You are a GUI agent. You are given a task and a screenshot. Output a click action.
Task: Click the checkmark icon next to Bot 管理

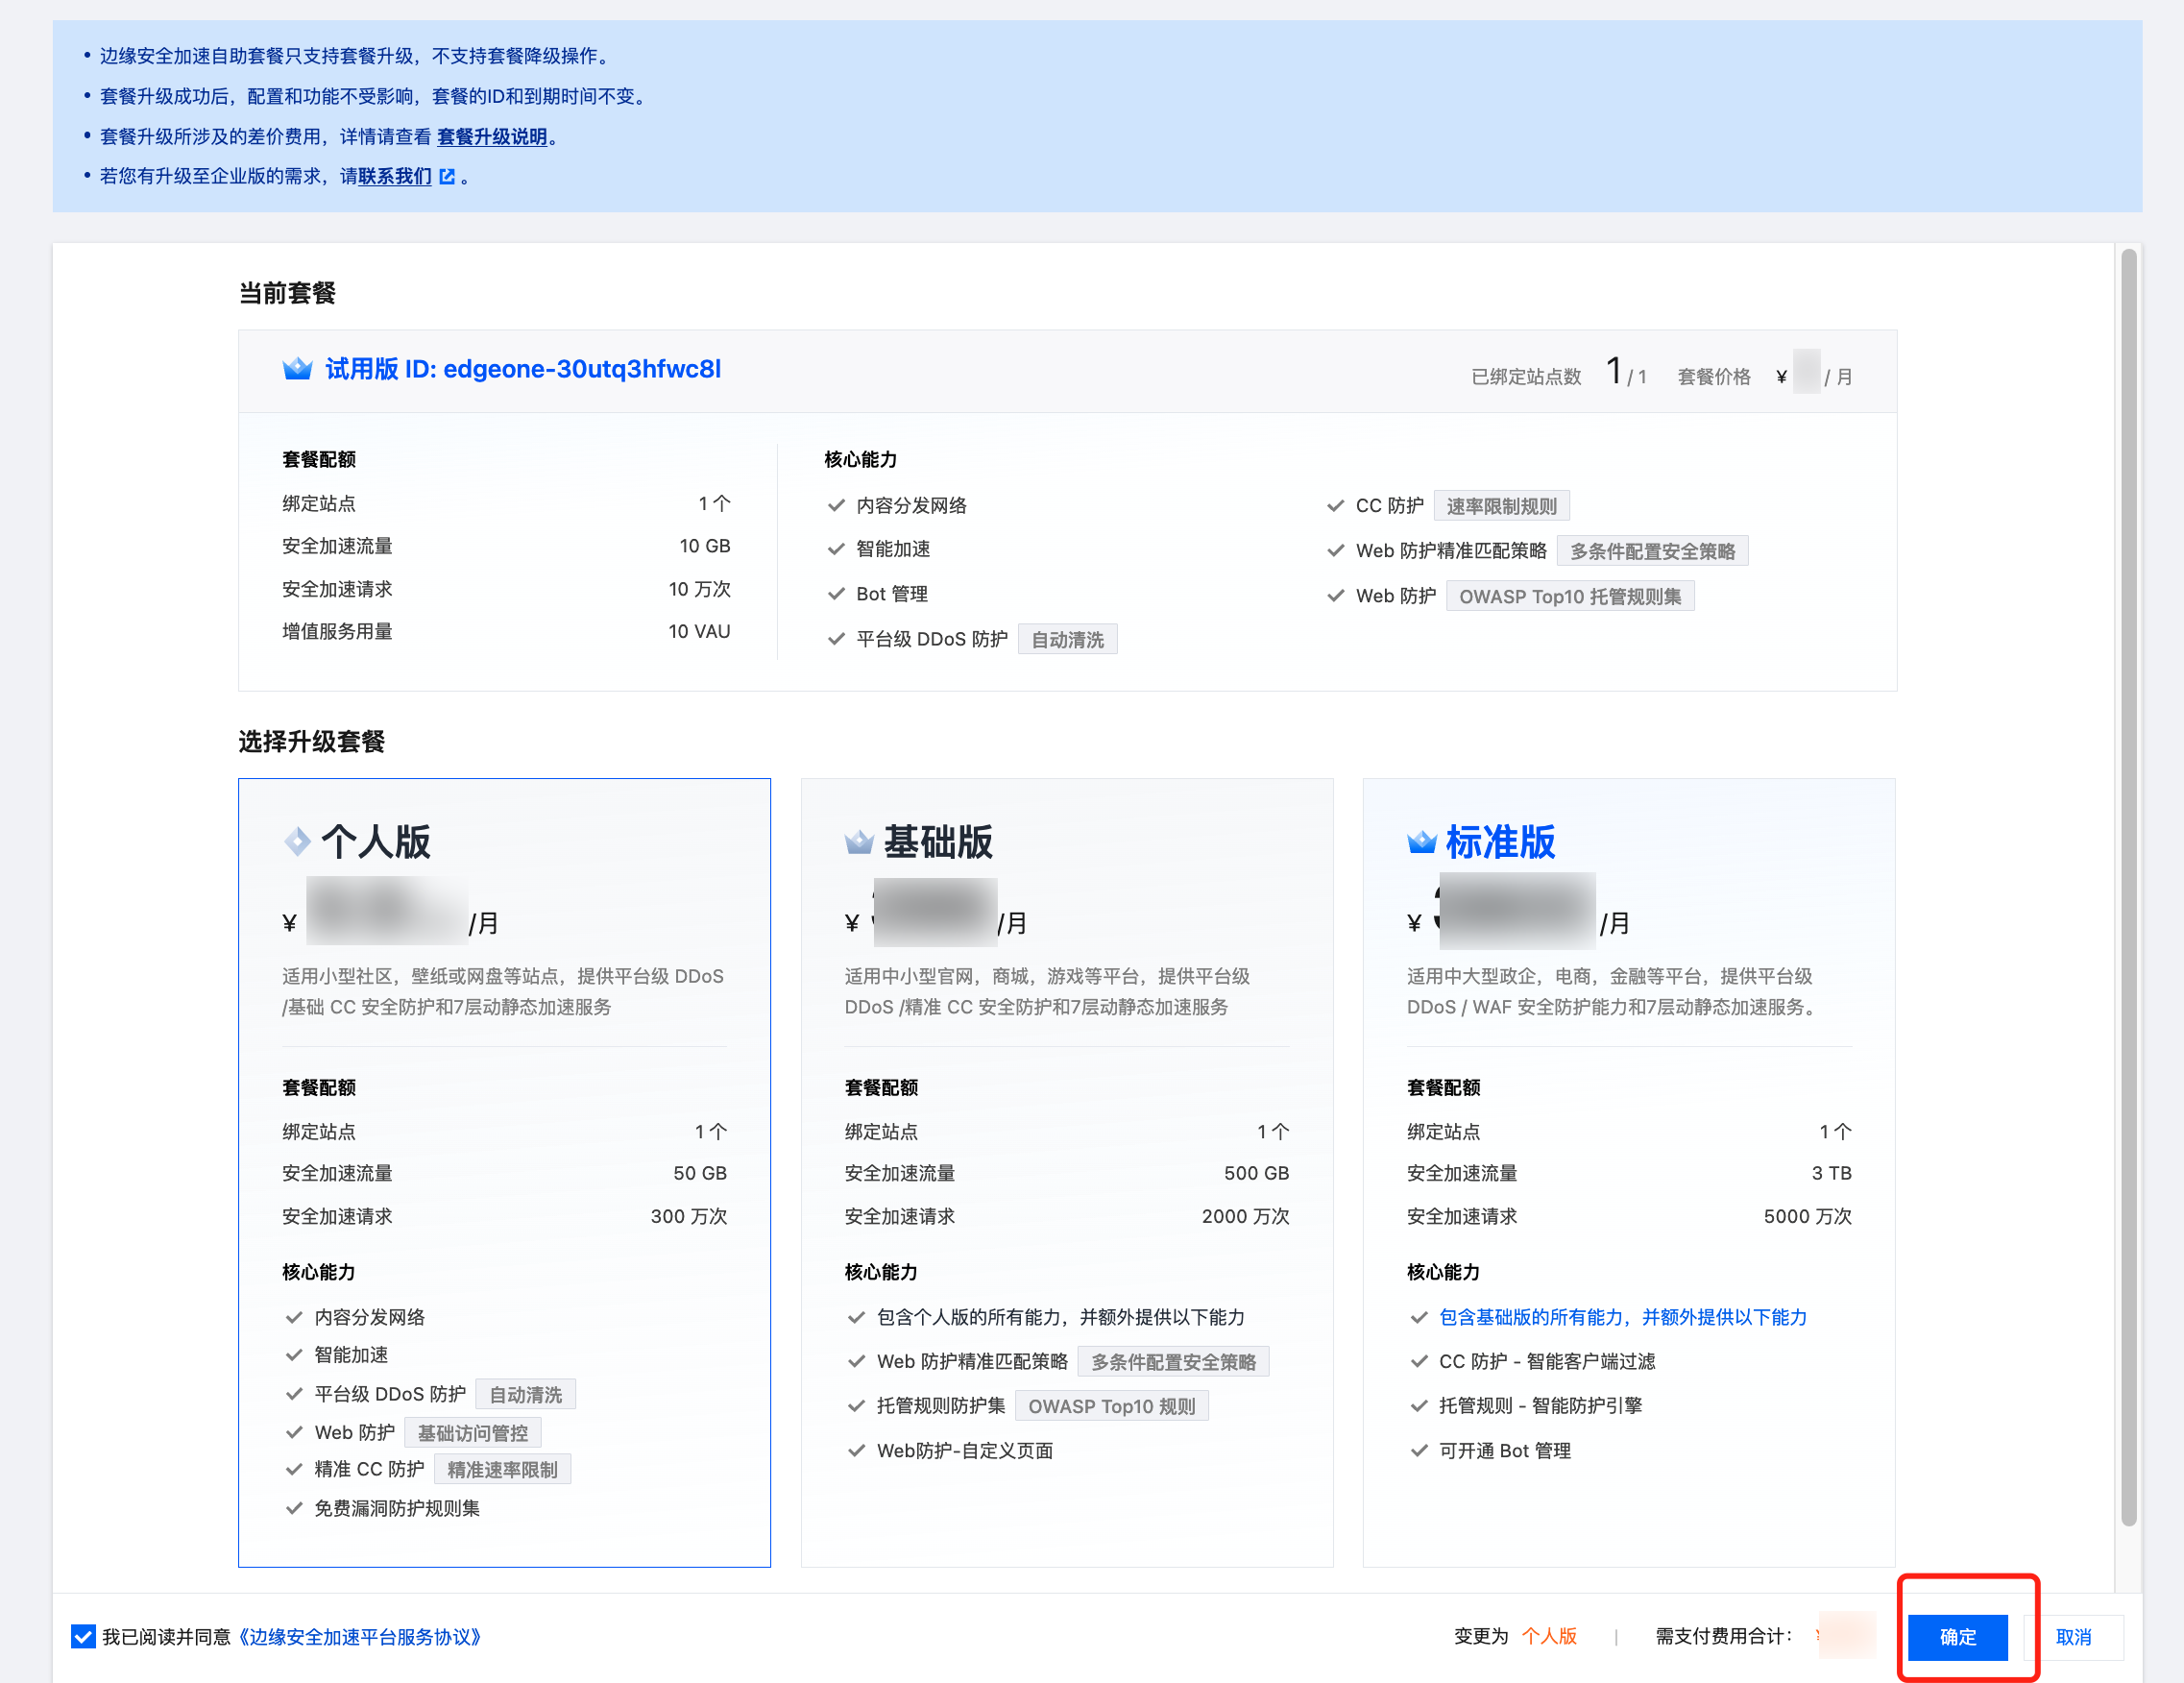[x=836, y=594]
